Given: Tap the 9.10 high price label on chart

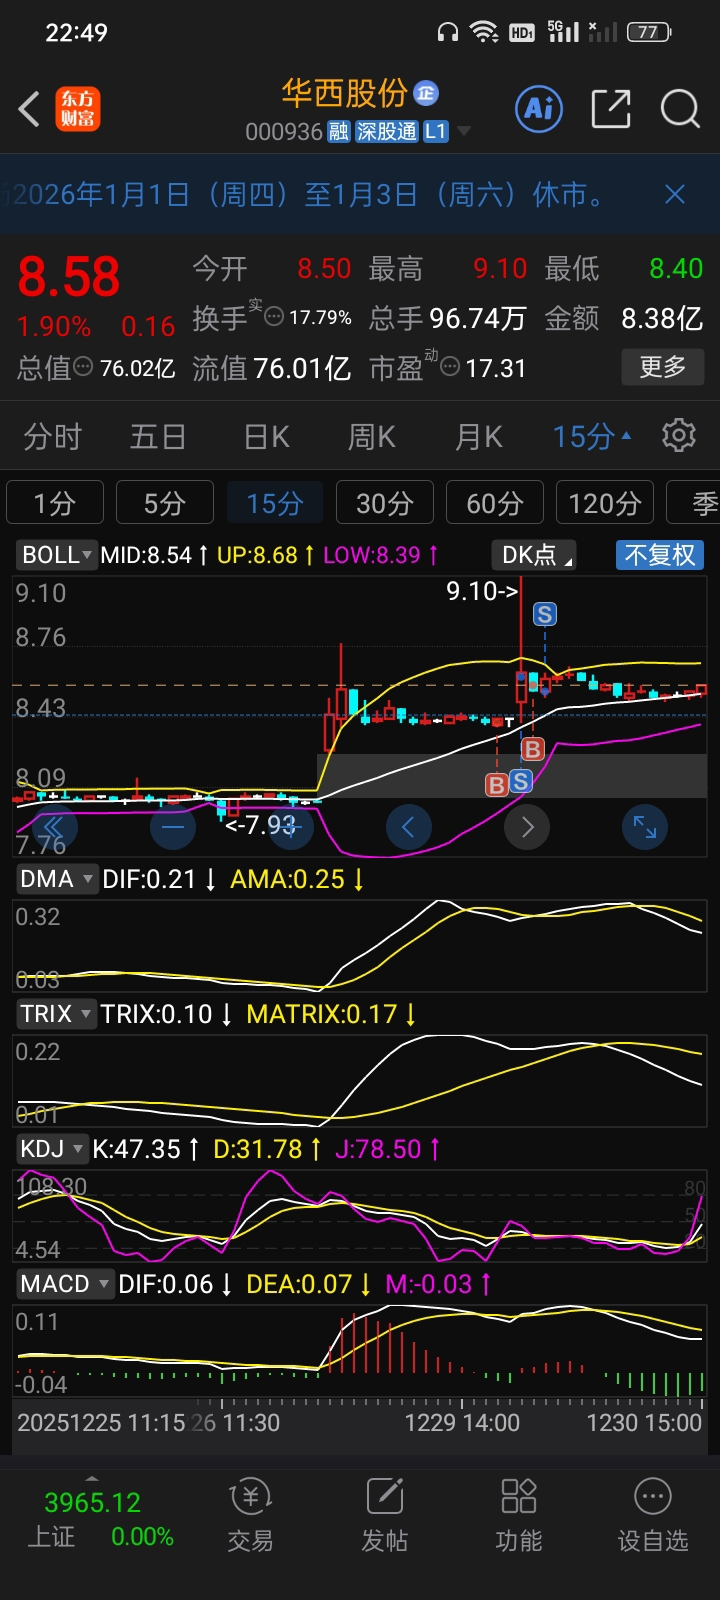Looking at the screenshot, I should coord(482,591).
